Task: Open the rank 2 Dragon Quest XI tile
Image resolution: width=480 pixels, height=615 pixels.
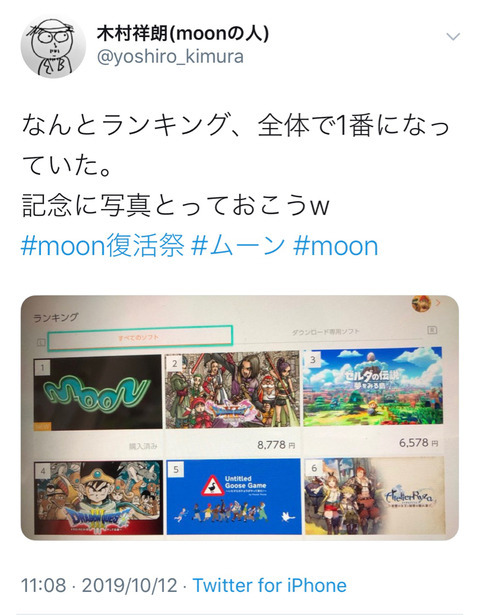Action: 232,390
